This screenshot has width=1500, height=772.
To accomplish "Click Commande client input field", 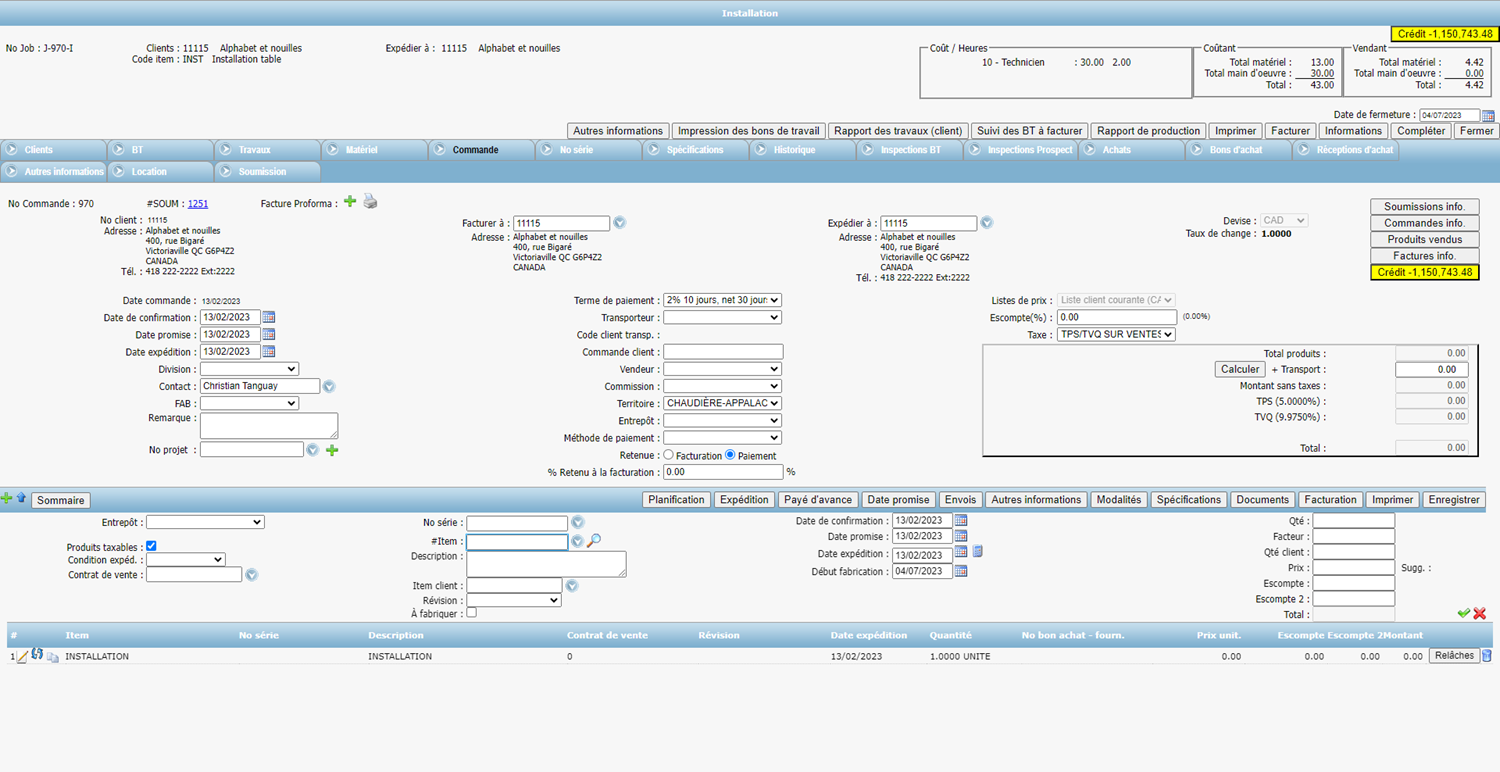I will pos(723,352).
